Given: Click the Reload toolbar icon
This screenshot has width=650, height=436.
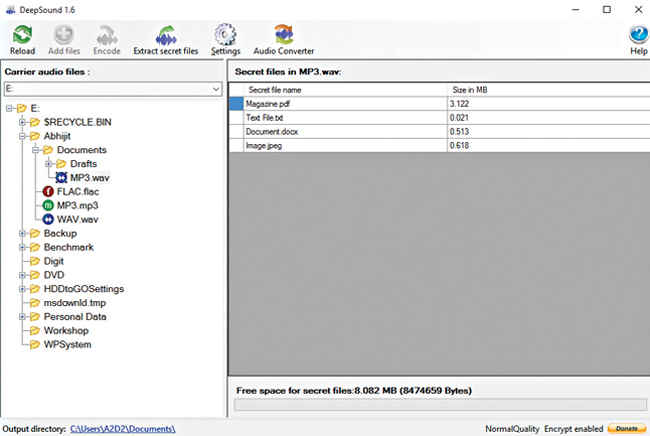Looking at the screenshot, I should point(22,34).
